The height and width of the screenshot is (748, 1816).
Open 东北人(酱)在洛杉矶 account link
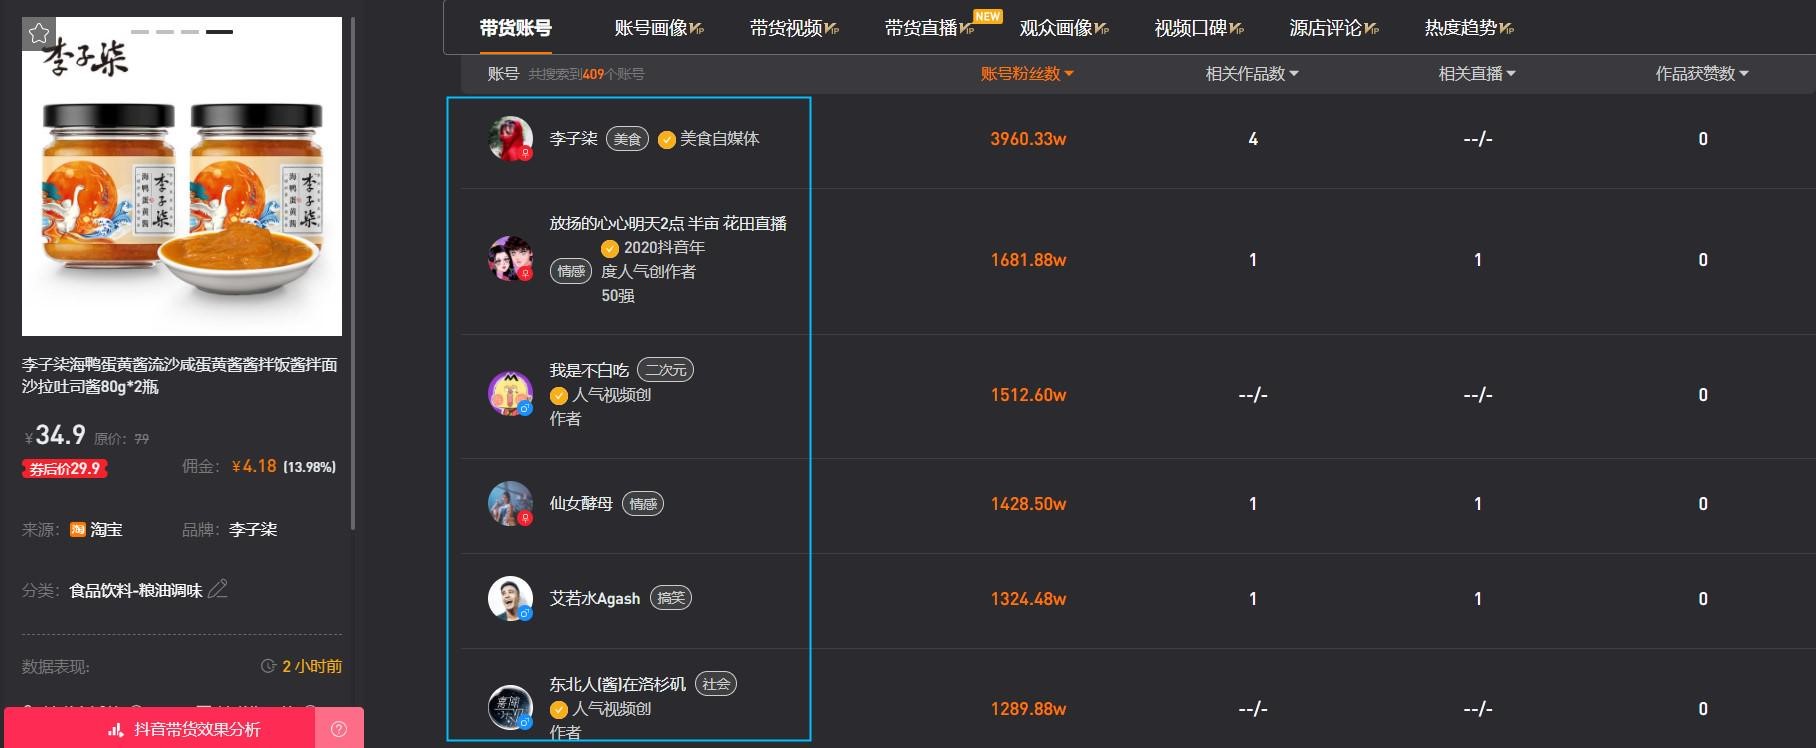pyautogui.click(x=617, y=685)
